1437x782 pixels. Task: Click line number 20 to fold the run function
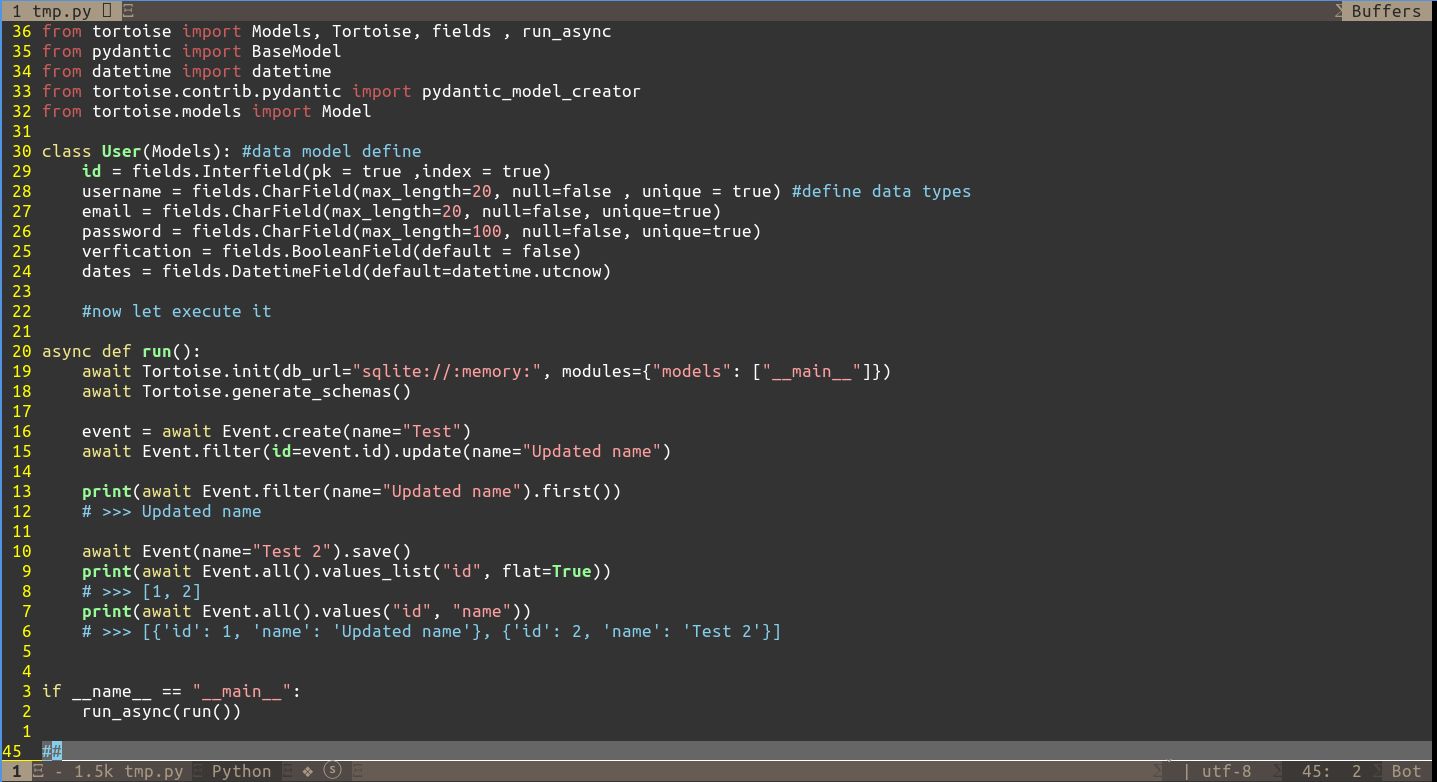point(22,351)
